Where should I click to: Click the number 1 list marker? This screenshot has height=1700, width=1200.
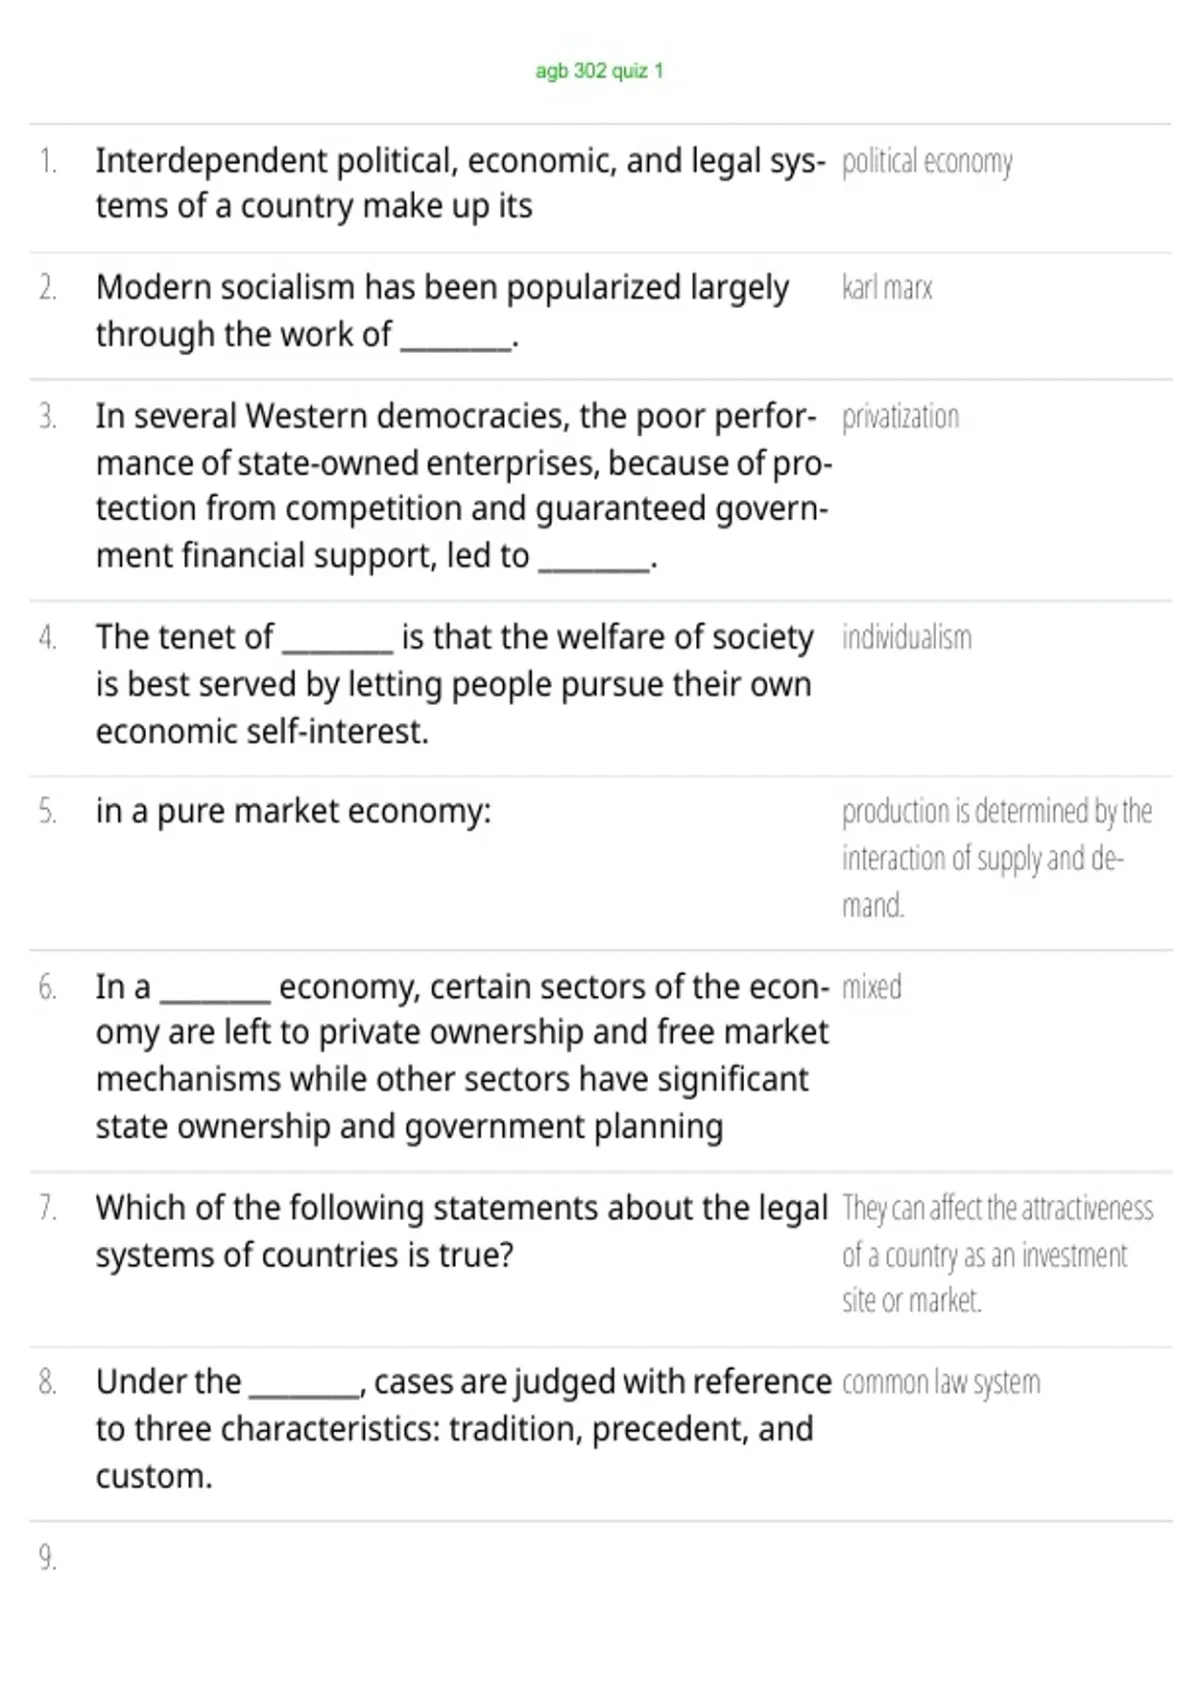click(x=47, y=161)
